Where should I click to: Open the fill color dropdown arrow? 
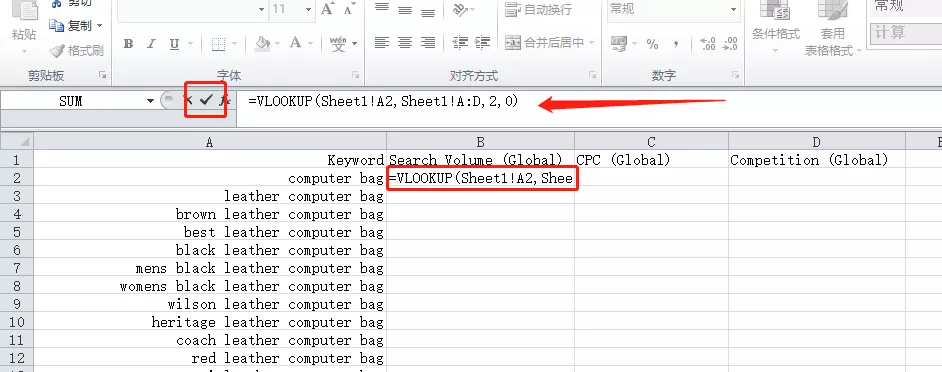point(277,44)
